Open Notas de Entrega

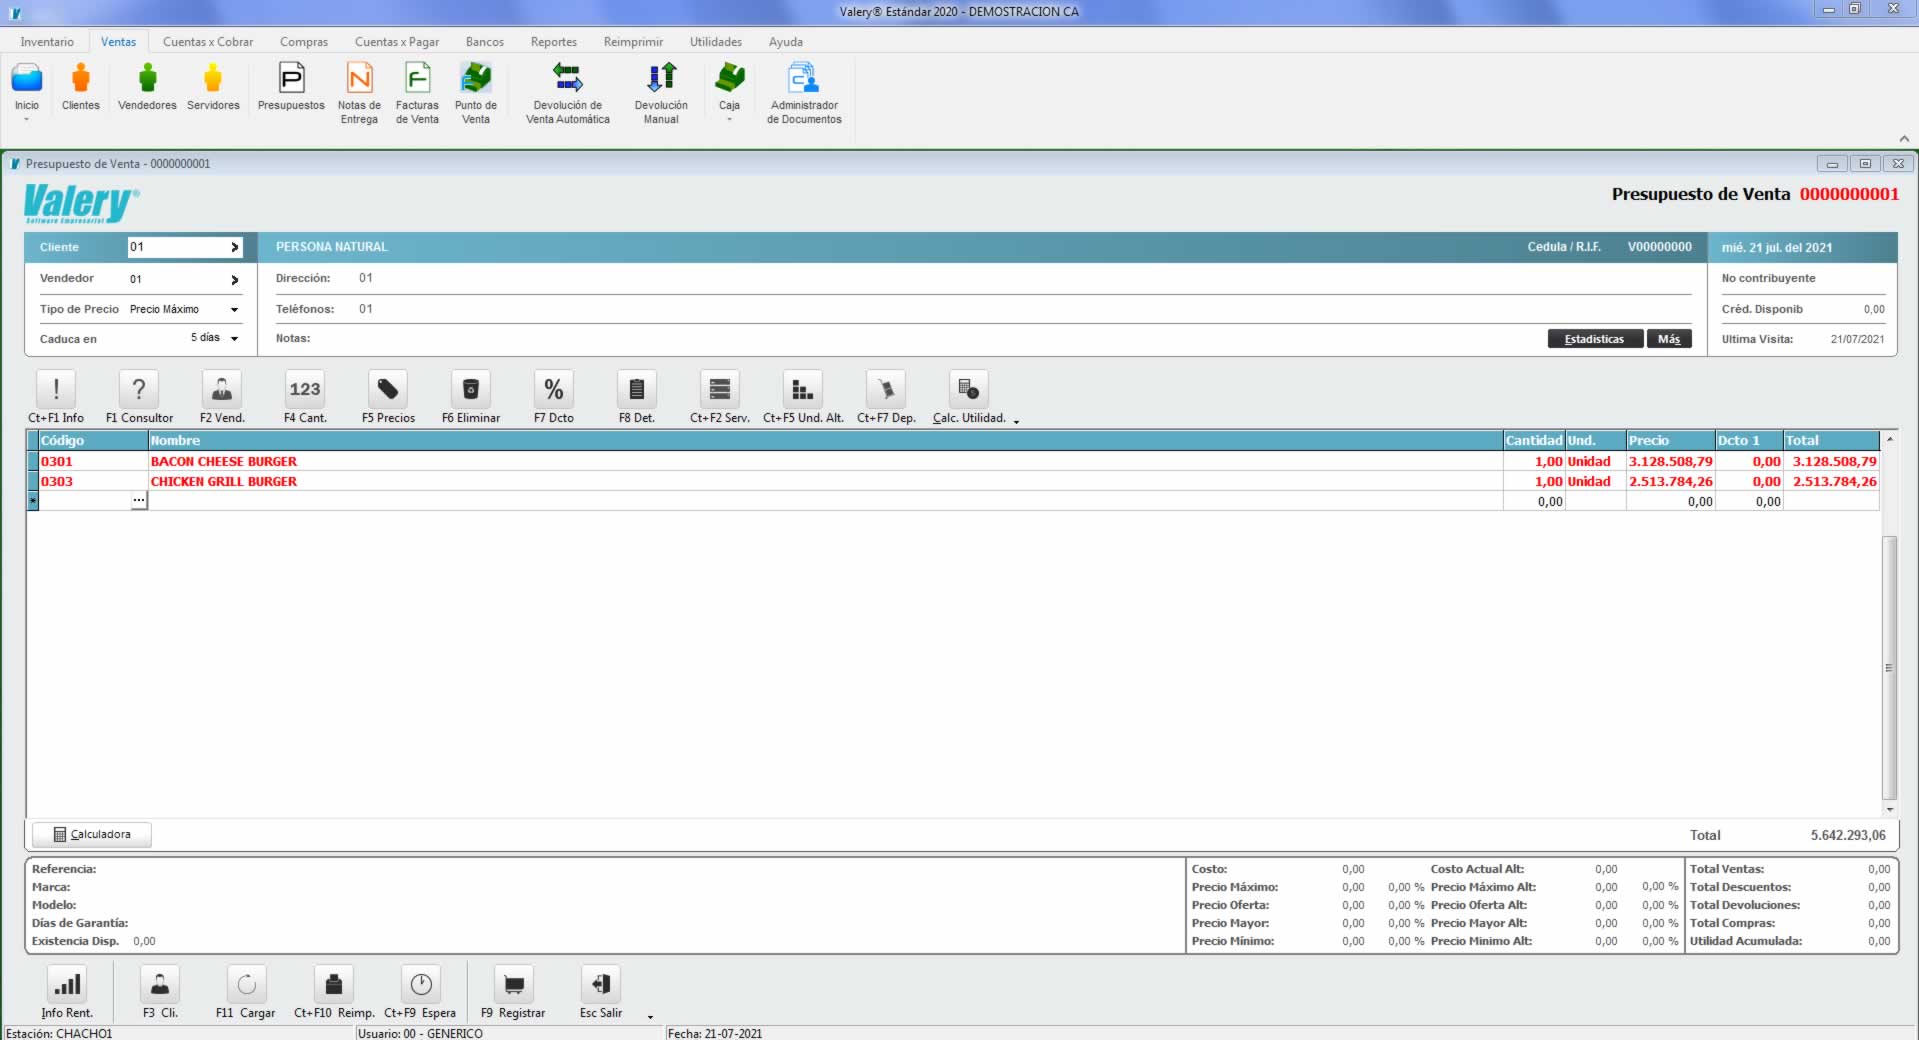click(359, 93)
